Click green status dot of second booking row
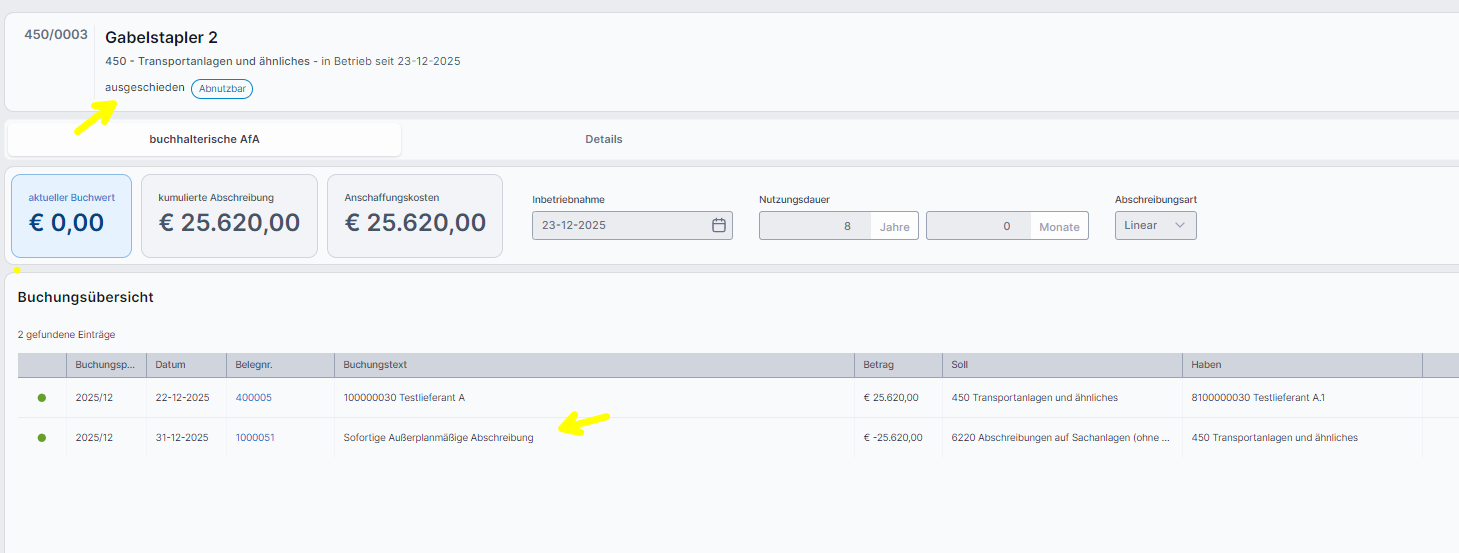1459x553 pixels. (42, 438)
